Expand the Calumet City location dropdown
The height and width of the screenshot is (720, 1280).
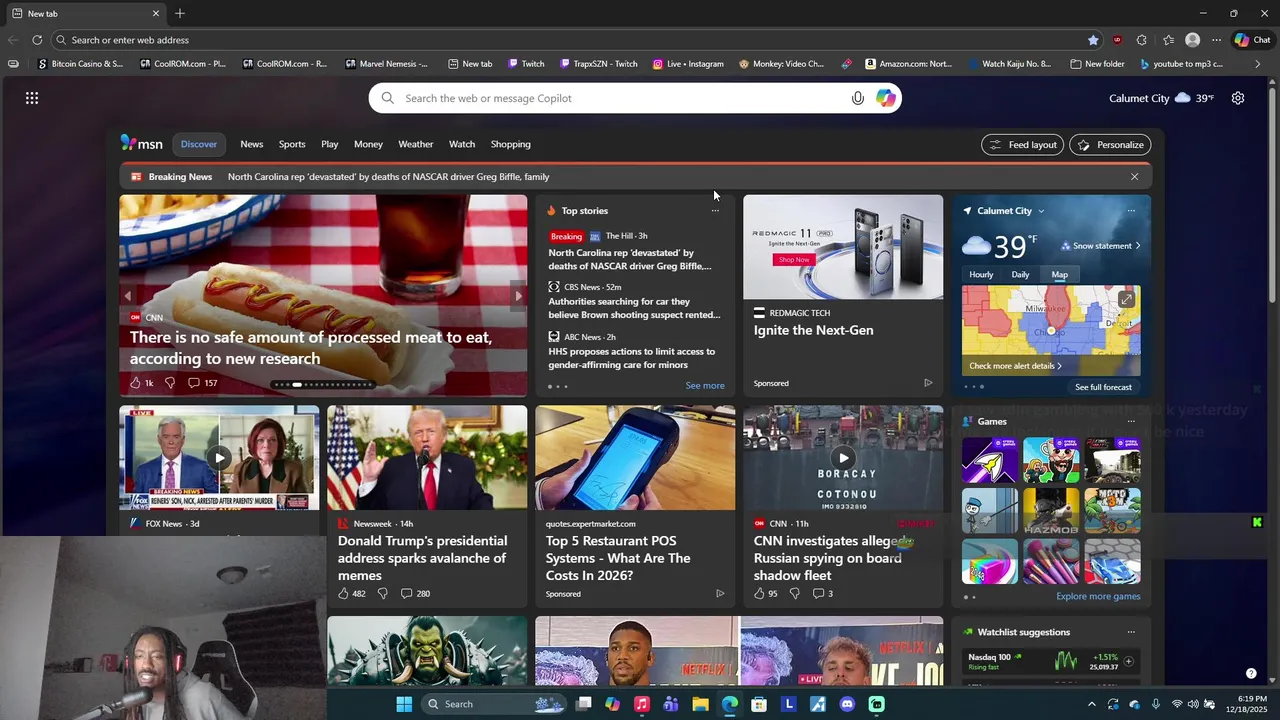coord(1041,211)
